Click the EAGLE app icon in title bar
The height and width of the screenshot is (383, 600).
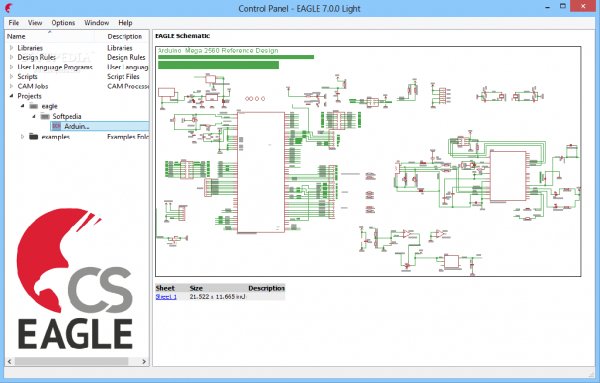tap(9, 8)
